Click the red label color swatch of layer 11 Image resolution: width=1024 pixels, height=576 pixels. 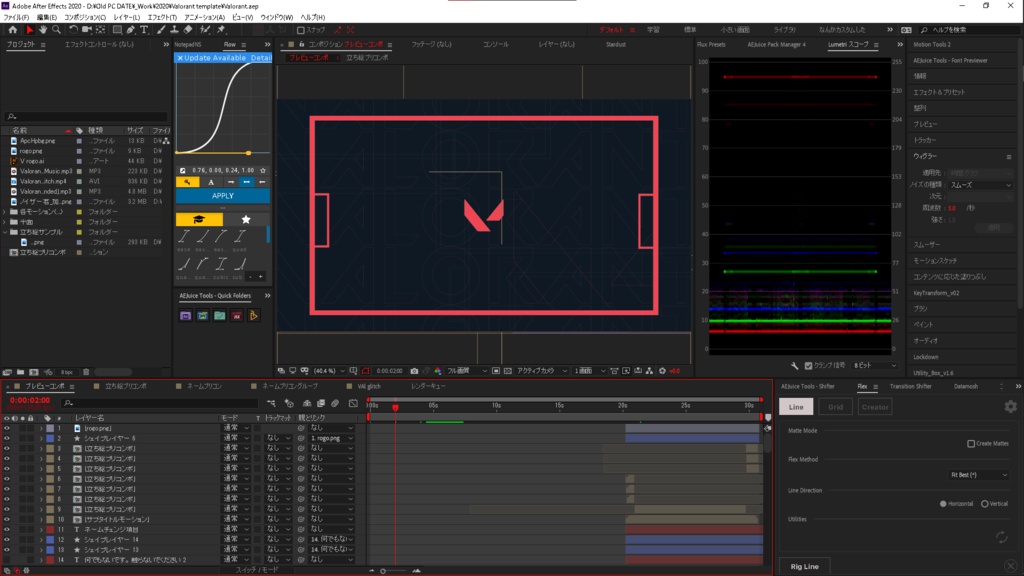50,530
